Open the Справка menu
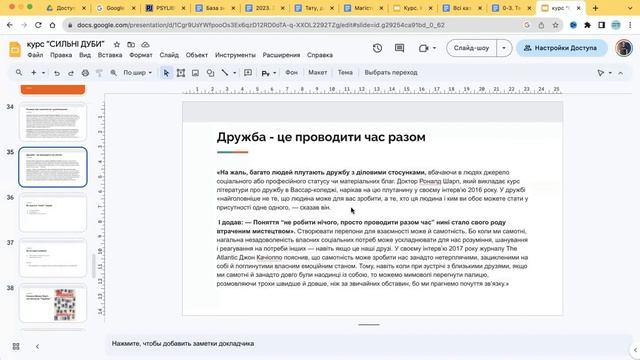Viewport: 640px width, 360px height. click(x=320, y=55)
